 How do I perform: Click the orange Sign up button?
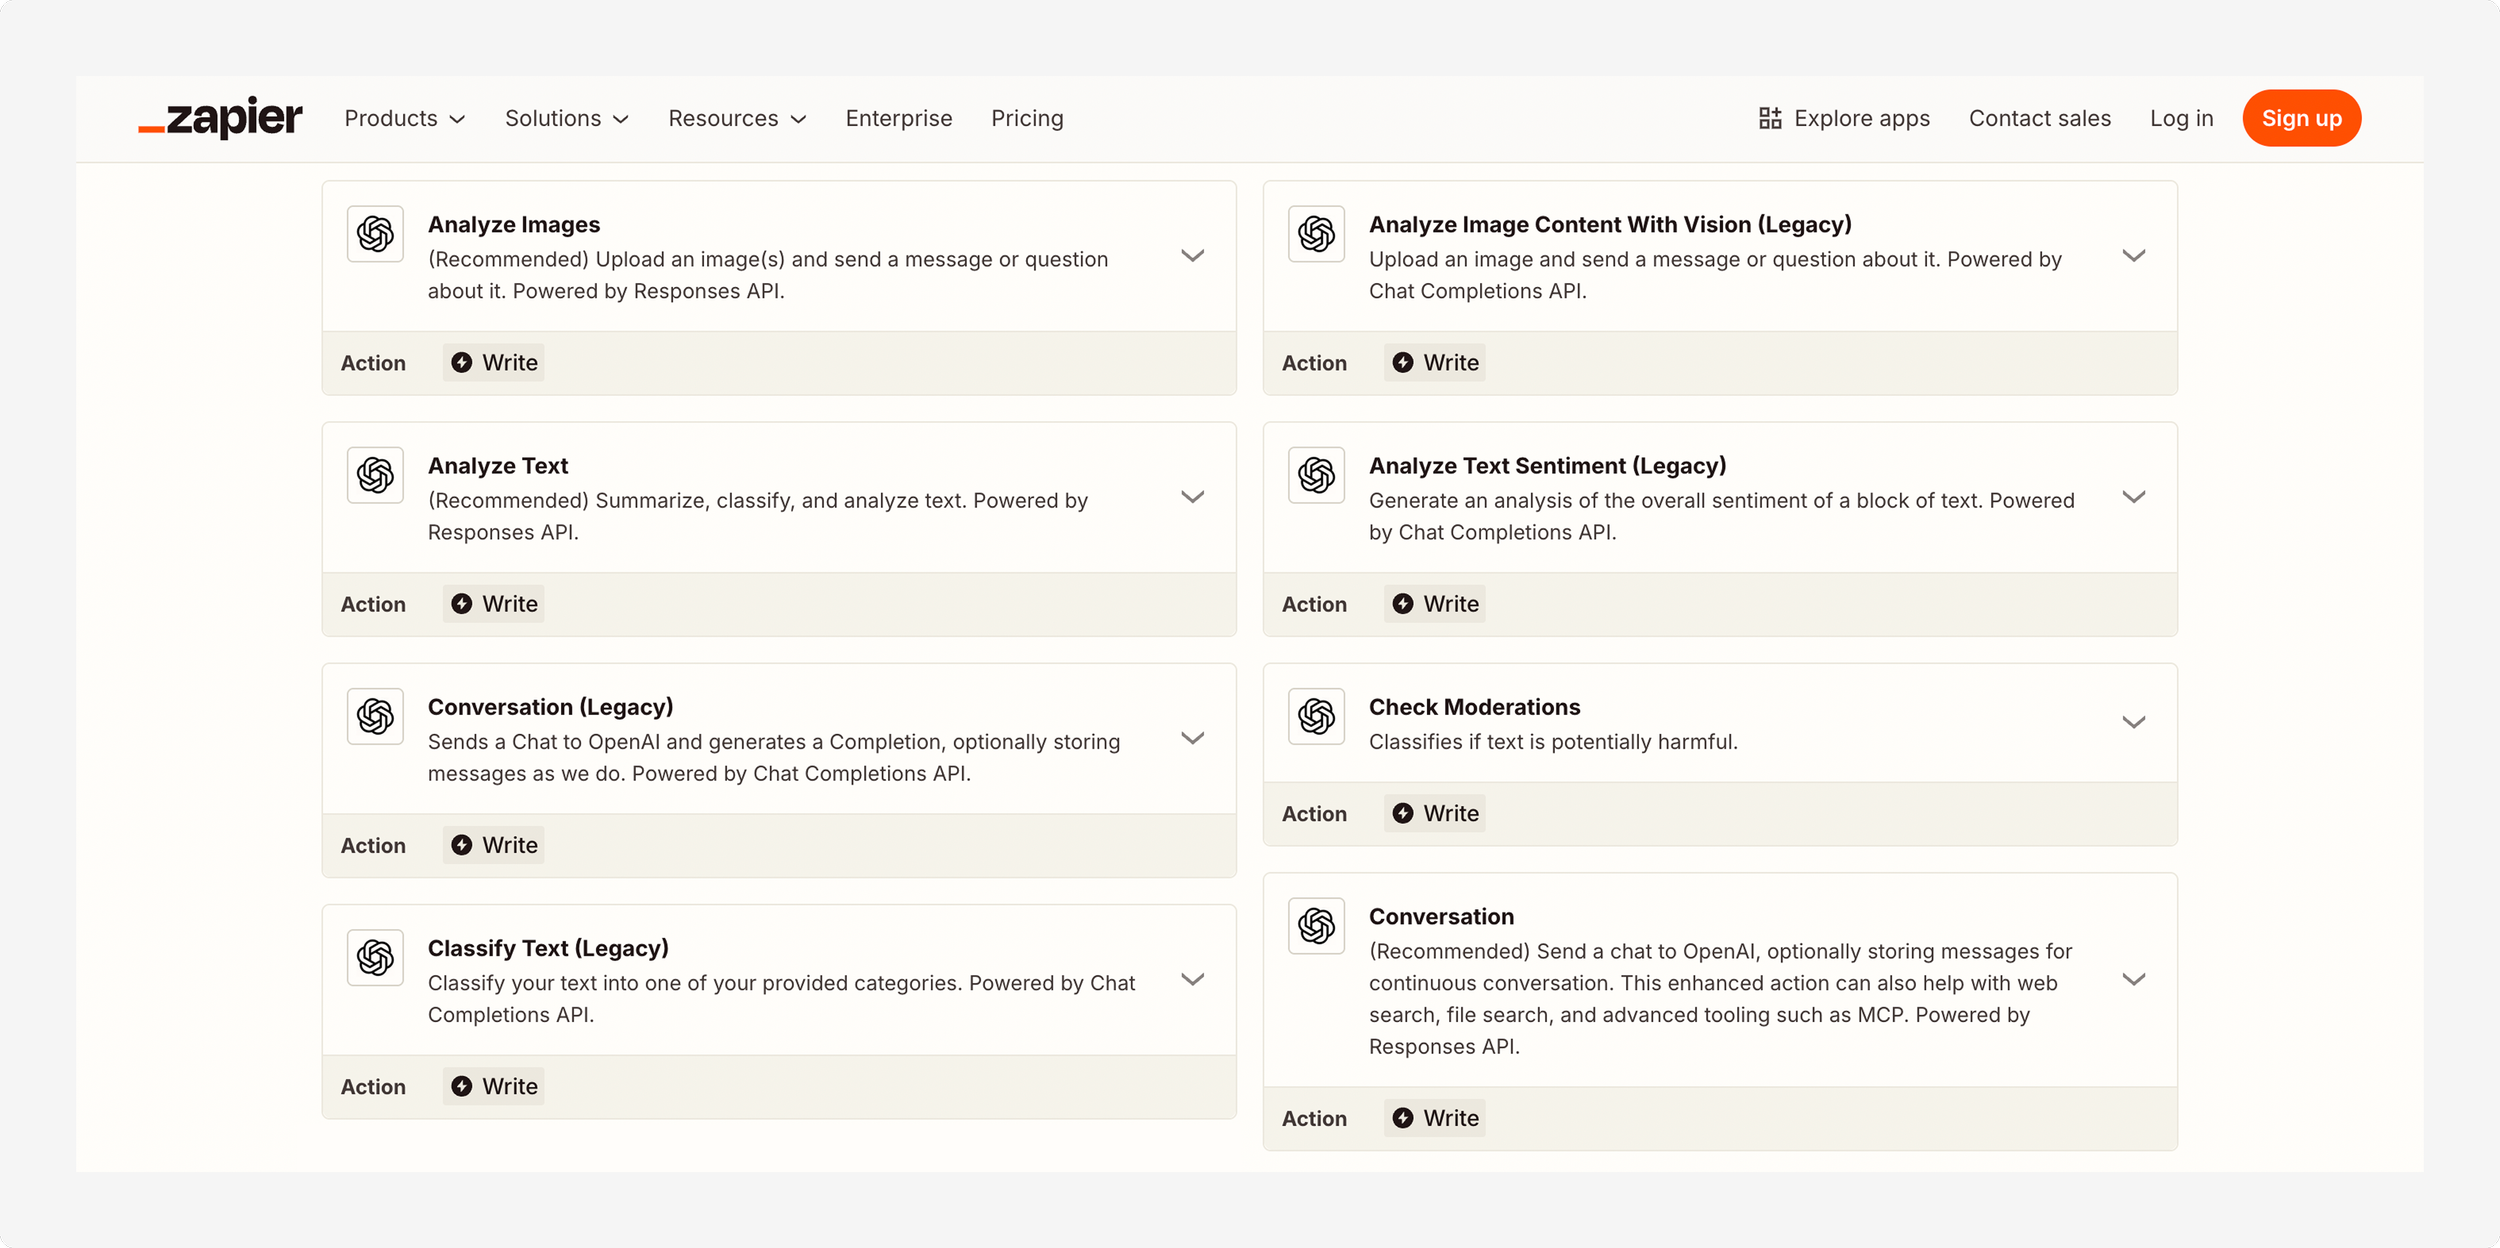tap(2301, 118)
